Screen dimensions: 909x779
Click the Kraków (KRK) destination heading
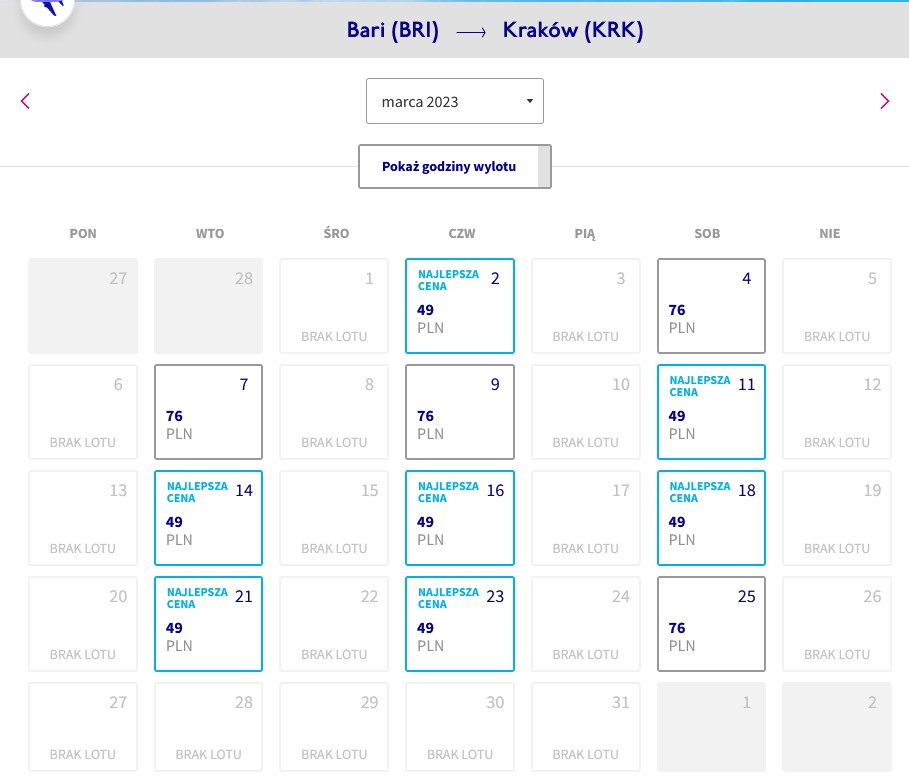(573, 30)
